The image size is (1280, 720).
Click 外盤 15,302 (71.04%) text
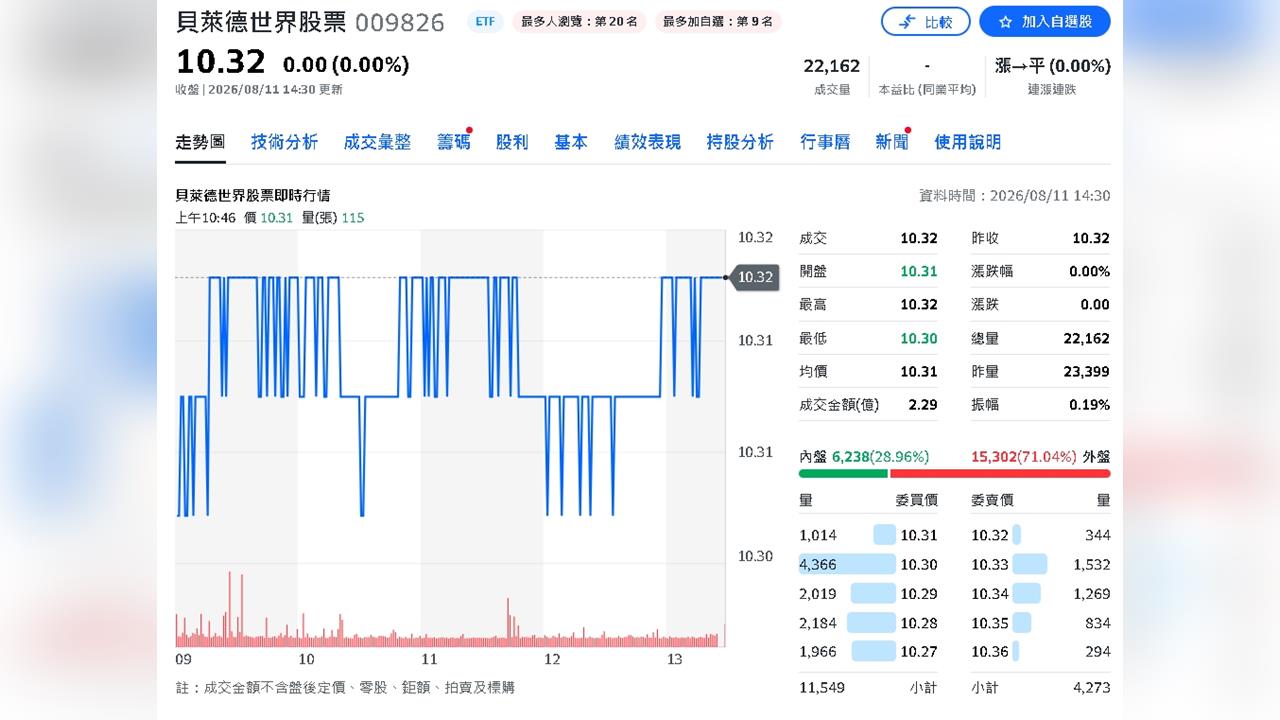point(1040,456)
